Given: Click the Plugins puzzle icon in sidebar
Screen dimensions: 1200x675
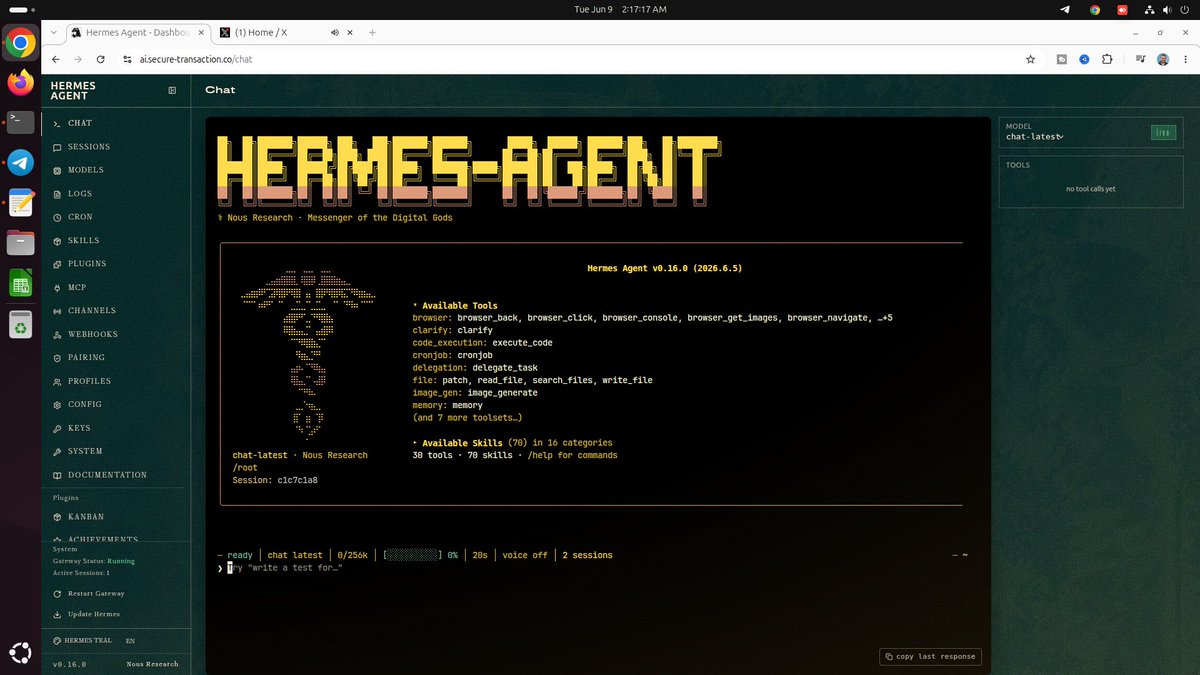Looking at the screenshot, I should point(57,264).
